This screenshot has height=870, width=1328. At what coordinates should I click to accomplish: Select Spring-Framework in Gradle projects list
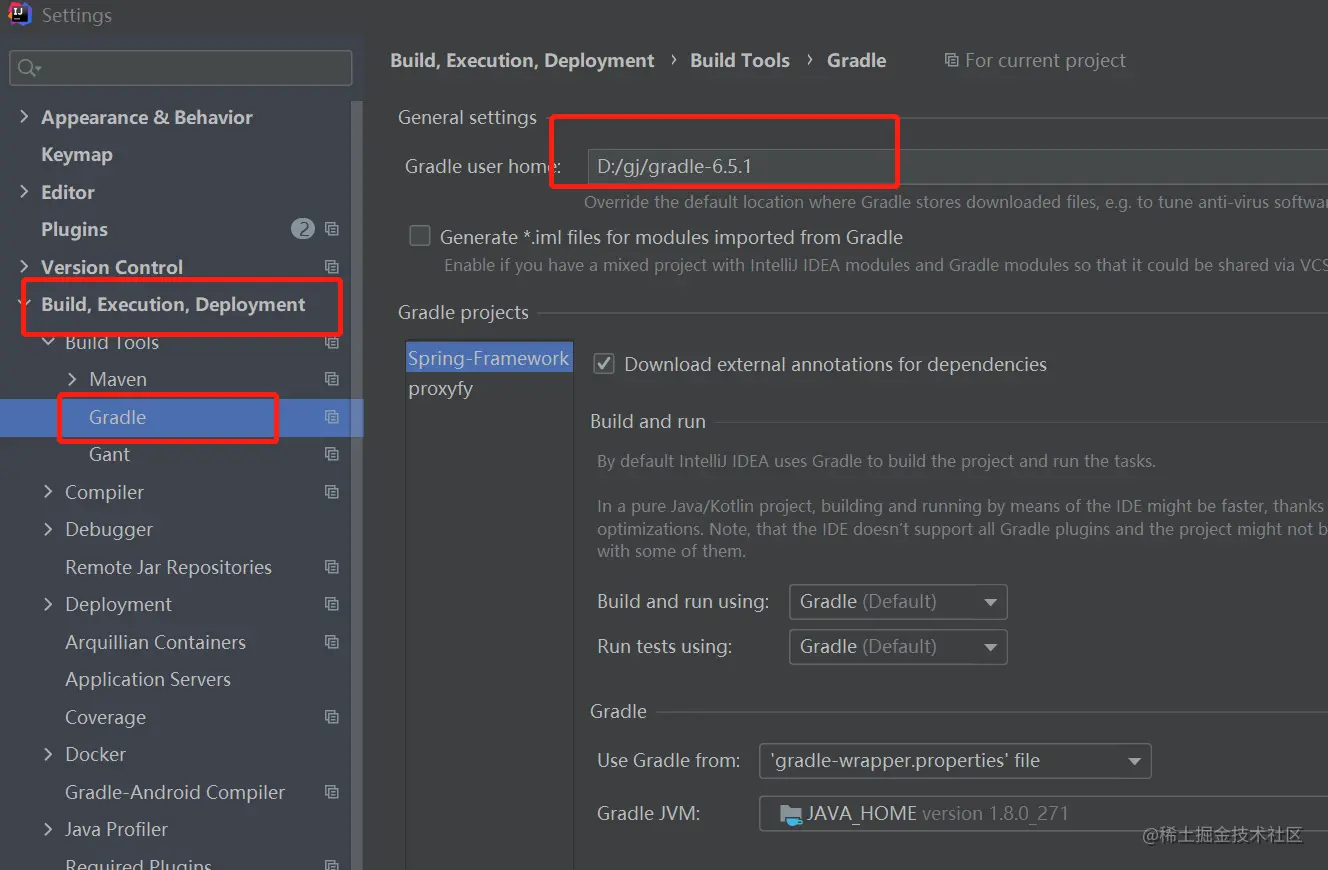coord(488,358)
